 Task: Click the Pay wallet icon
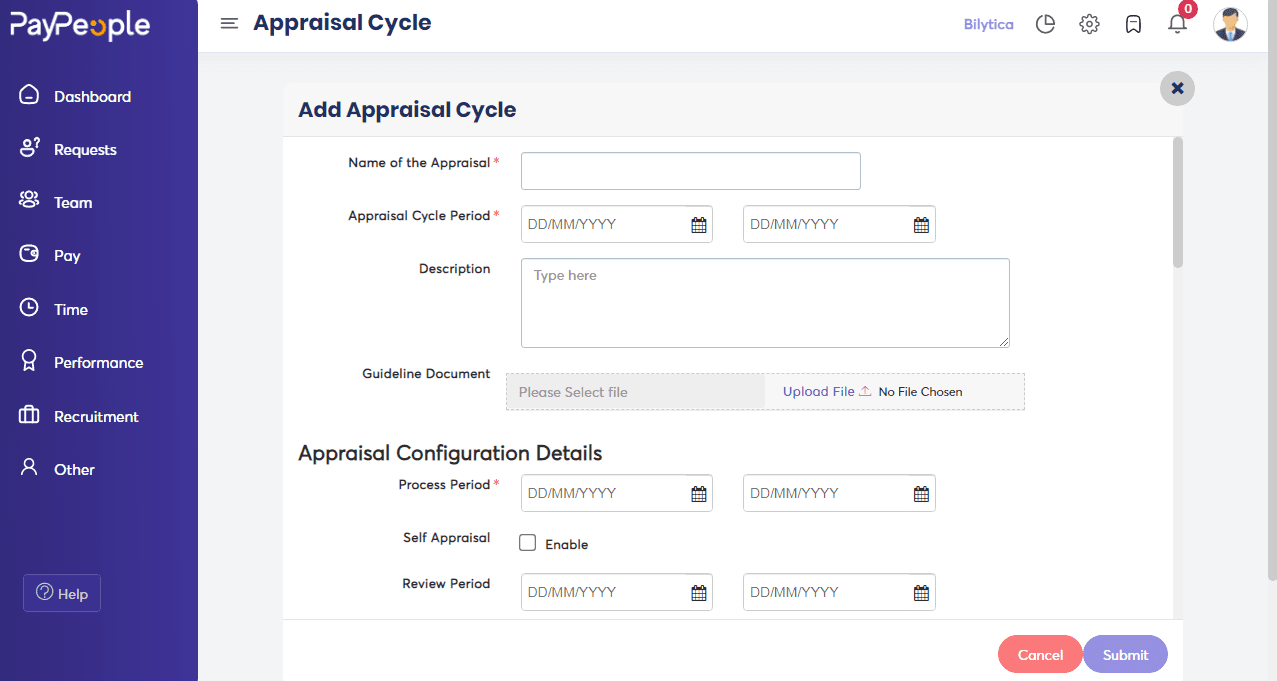point(29,254)
